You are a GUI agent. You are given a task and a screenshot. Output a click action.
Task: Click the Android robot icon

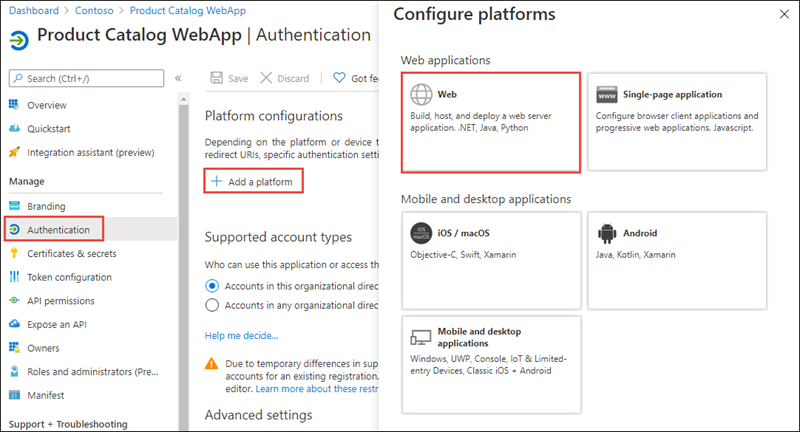point(607,233)
